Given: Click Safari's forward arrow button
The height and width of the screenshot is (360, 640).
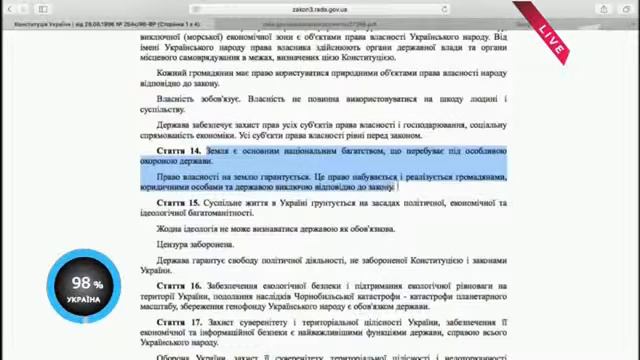Looking at the screenshot, I should 24,9.
